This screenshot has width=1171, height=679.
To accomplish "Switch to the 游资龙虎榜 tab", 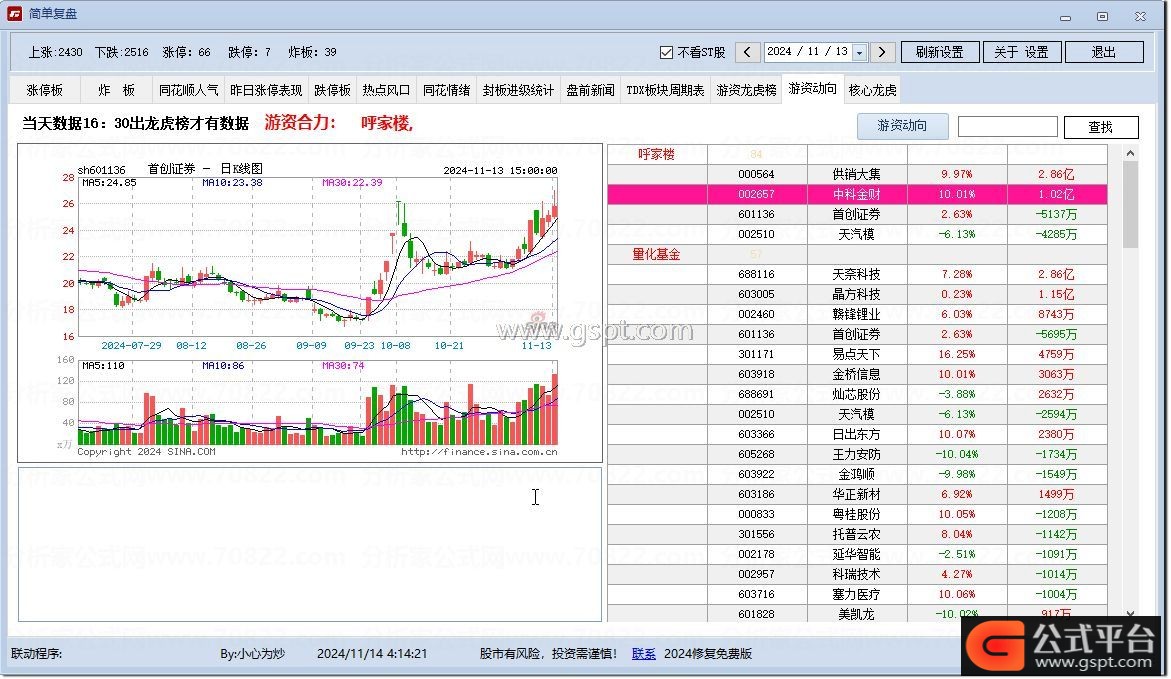I will 746,90.
